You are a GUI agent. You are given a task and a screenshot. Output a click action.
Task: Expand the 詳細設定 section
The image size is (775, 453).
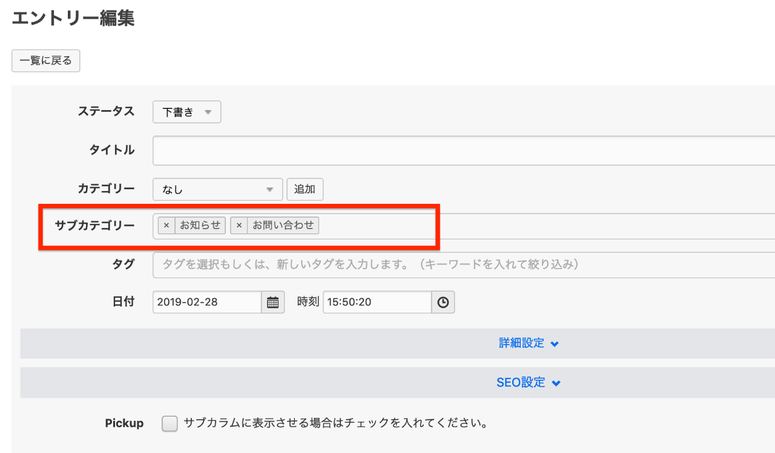(529, 343)
